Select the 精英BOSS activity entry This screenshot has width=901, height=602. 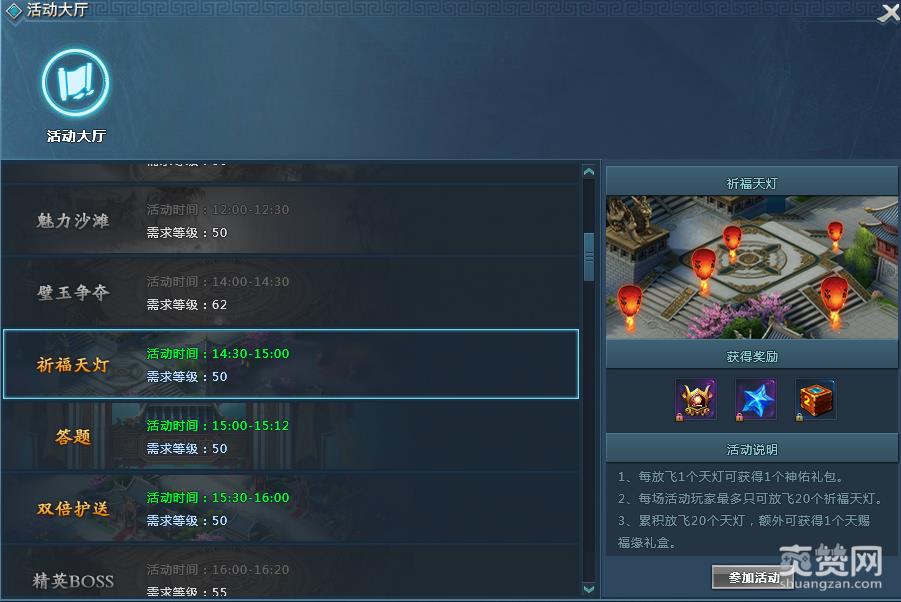coord(291,573)
